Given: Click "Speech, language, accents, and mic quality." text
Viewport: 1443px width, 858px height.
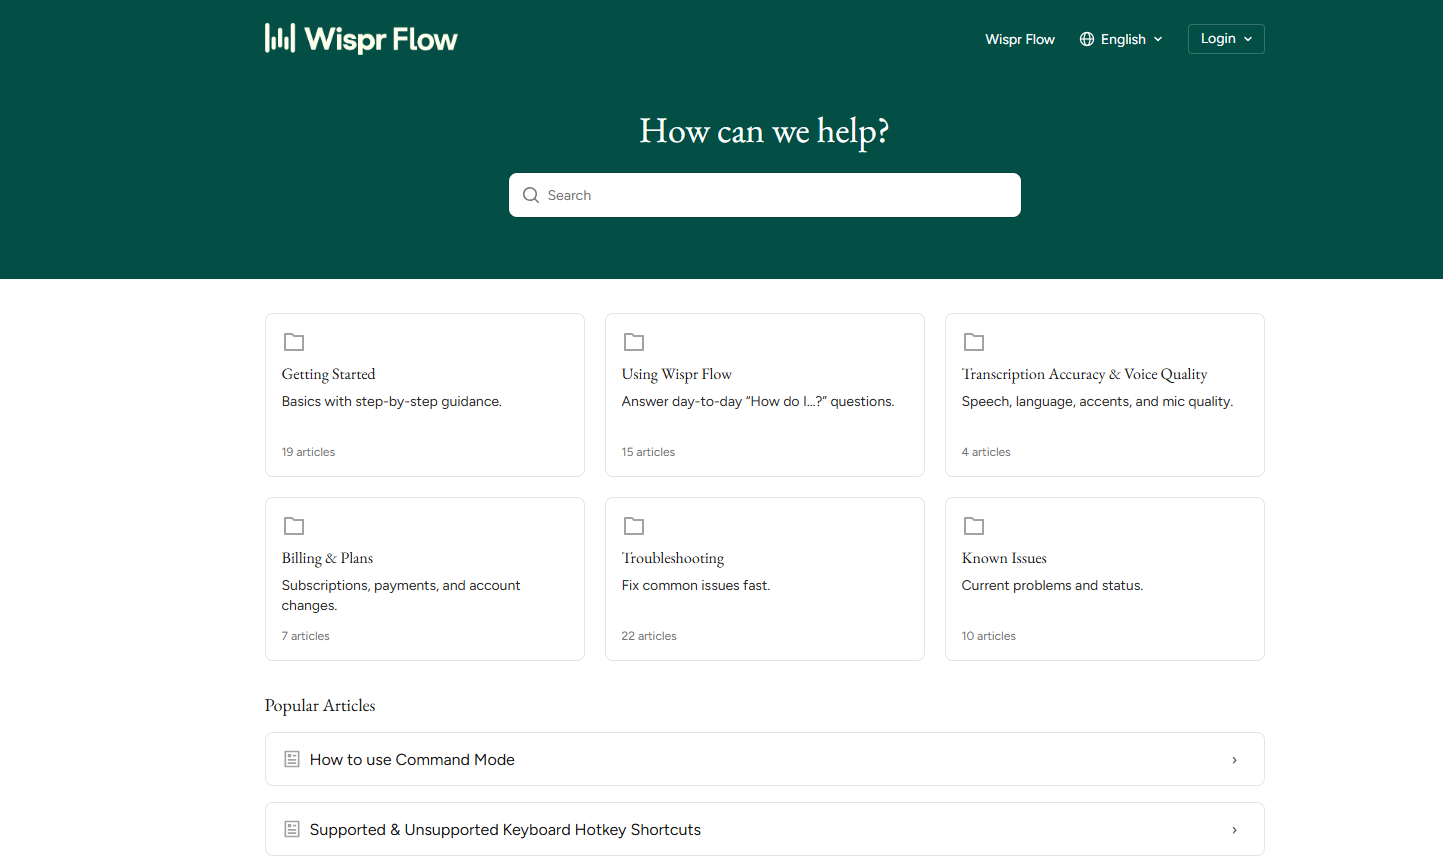Looking at the screenshot, I should 1097,401.
